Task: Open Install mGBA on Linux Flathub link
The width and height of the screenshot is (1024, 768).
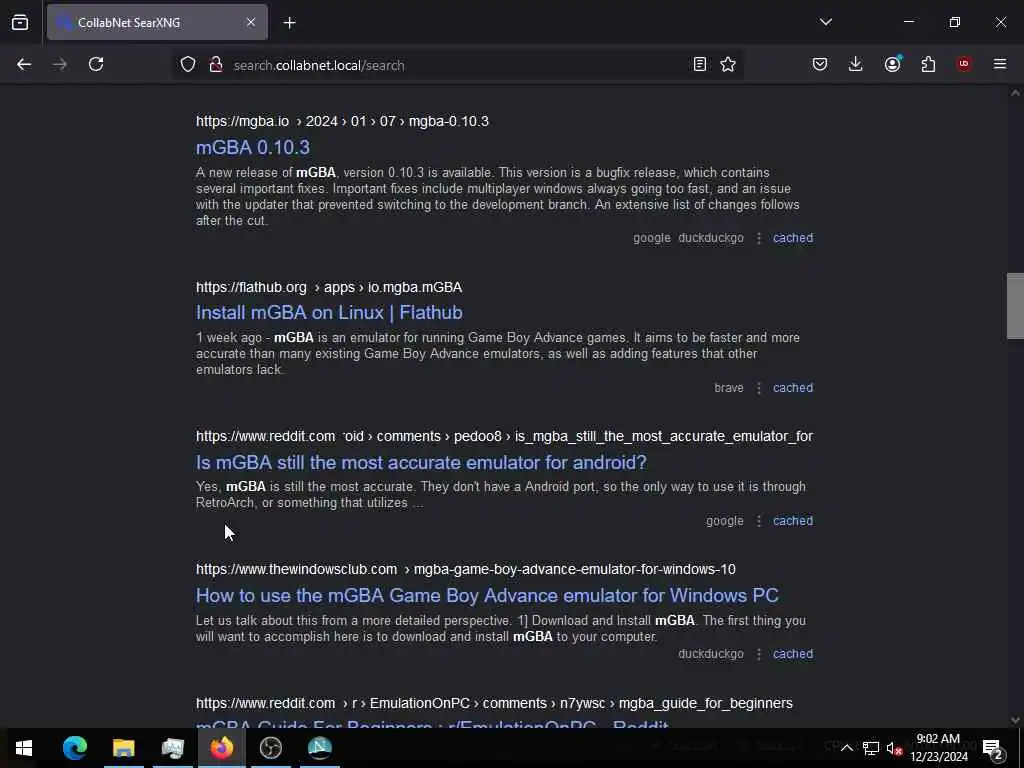Action: (x=329, y=313)
